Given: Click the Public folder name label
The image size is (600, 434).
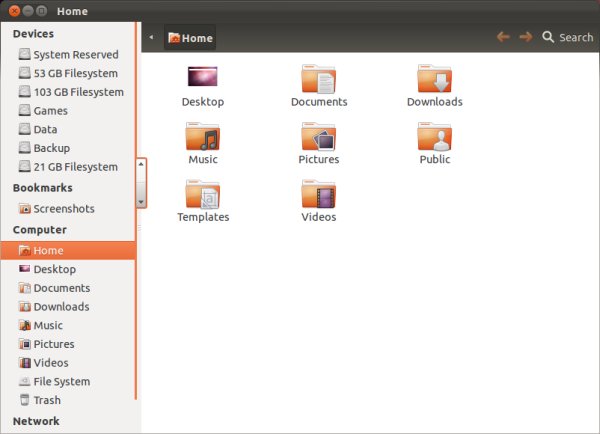Looking at the screenshot, I should click(435, 159).
